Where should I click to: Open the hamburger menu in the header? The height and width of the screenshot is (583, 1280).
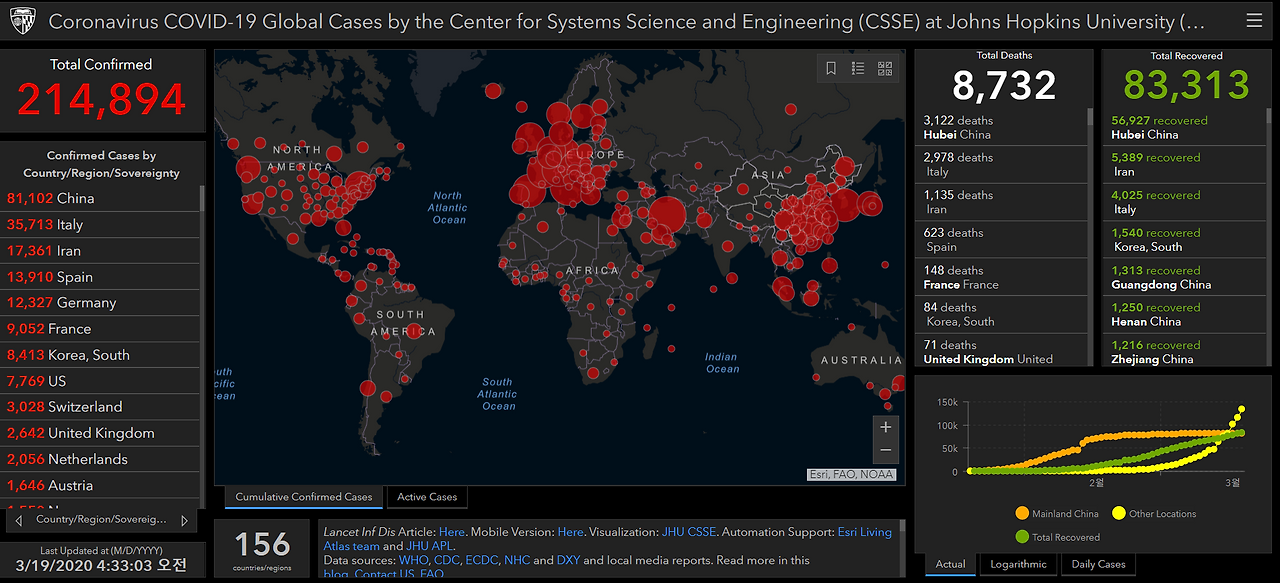pyautogui.click(x=1254, y=20)
